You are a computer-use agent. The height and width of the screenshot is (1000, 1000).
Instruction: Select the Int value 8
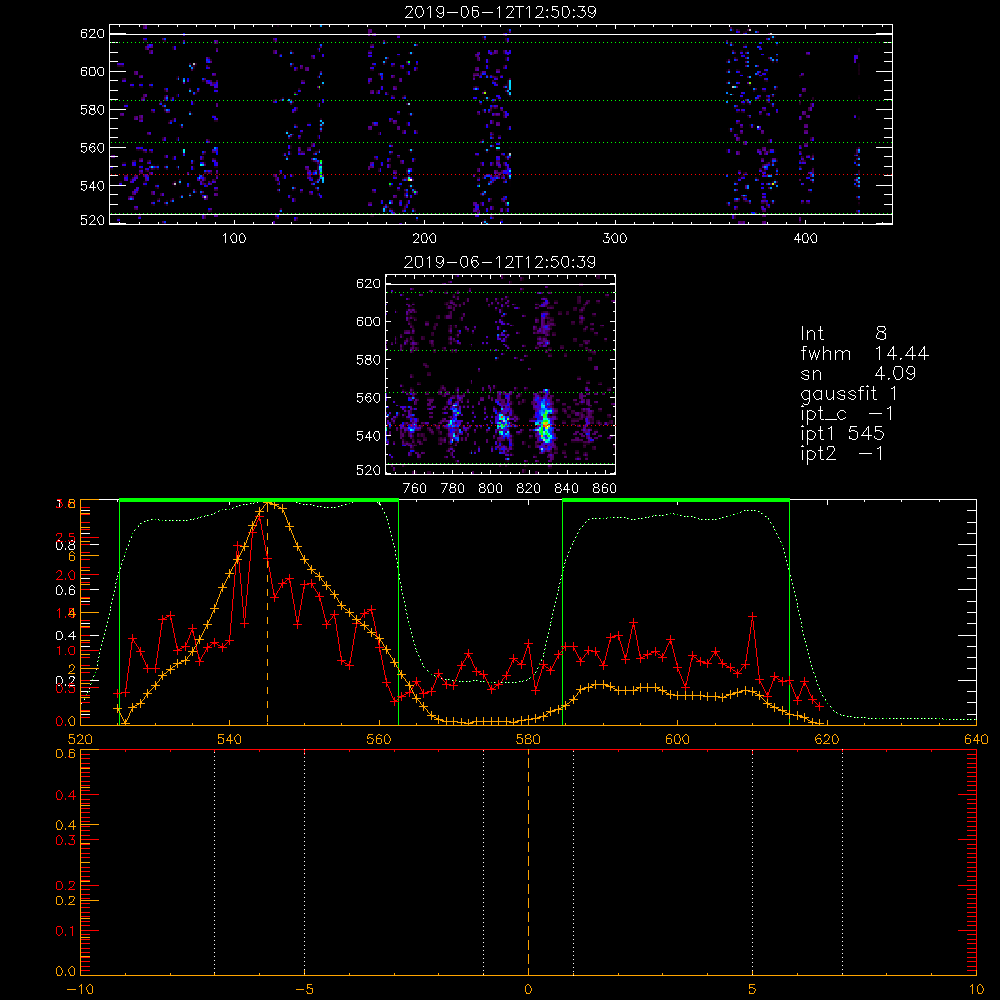click(881, 334)
